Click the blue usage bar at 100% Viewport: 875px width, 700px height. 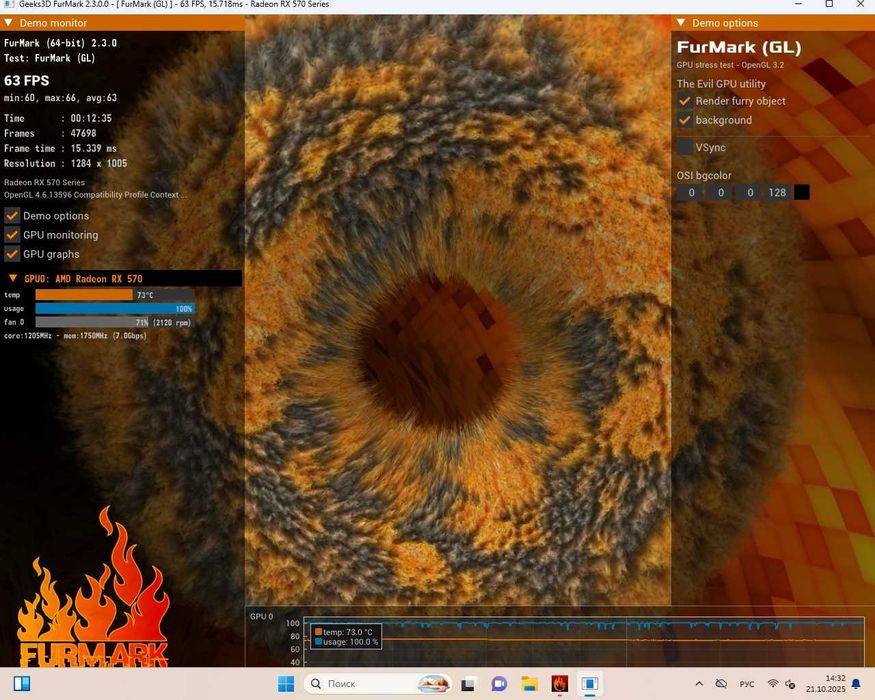click(115, 309)
